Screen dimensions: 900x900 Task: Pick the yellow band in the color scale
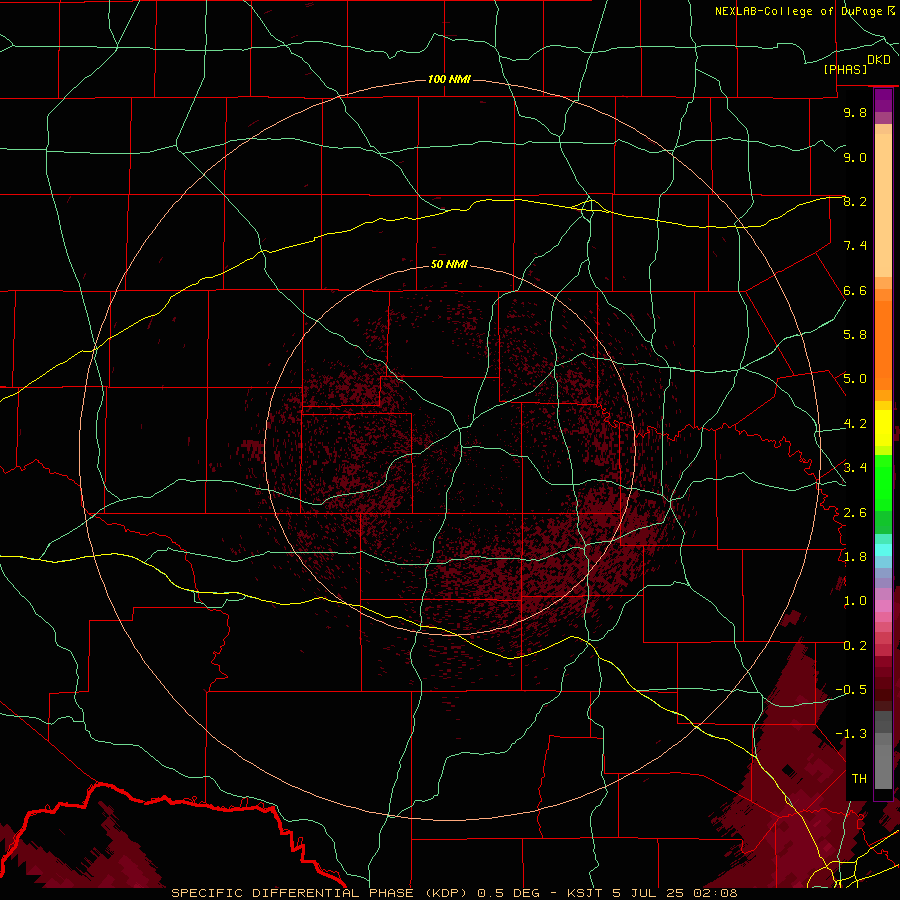click(x=883, y=428)
